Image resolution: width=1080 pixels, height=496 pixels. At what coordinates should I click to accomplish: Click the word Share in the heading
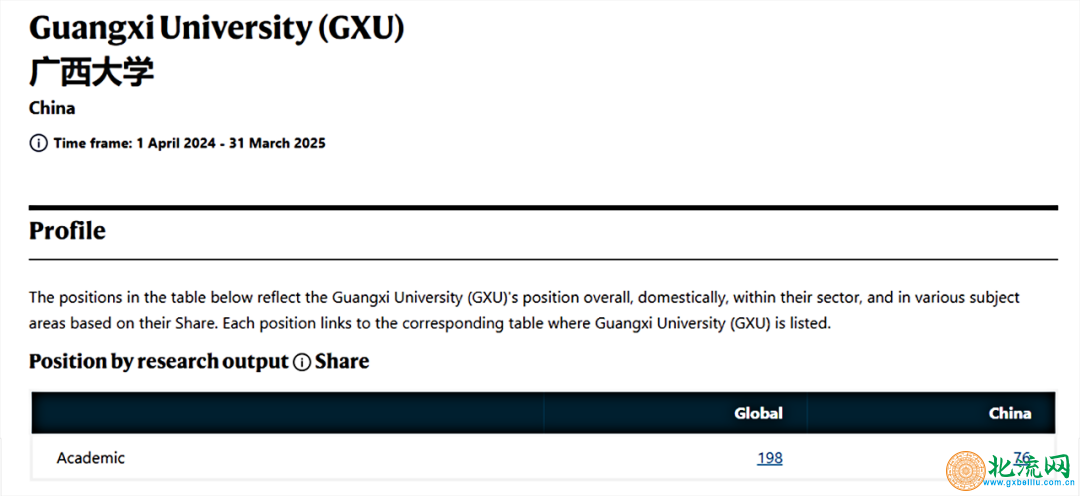pyautogui.click(x=342, y=361)
